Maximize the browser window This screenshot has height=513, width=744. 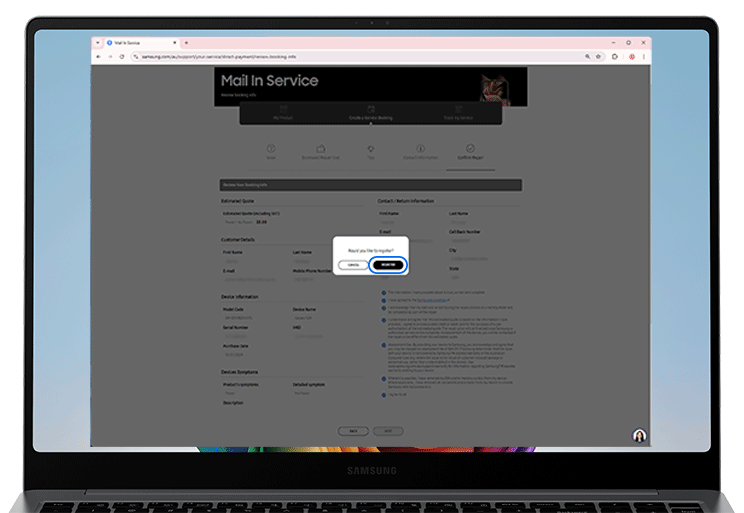pos(628,43)
